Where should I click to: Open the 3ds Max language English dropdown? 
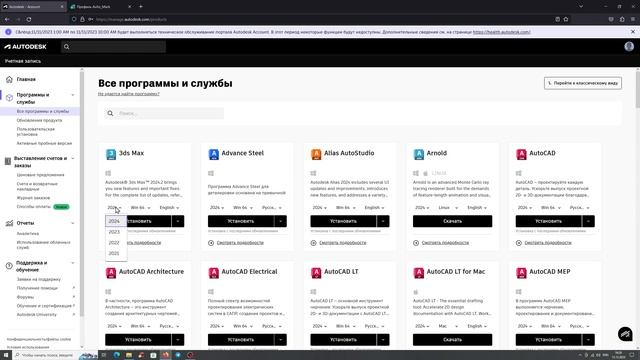169,208
